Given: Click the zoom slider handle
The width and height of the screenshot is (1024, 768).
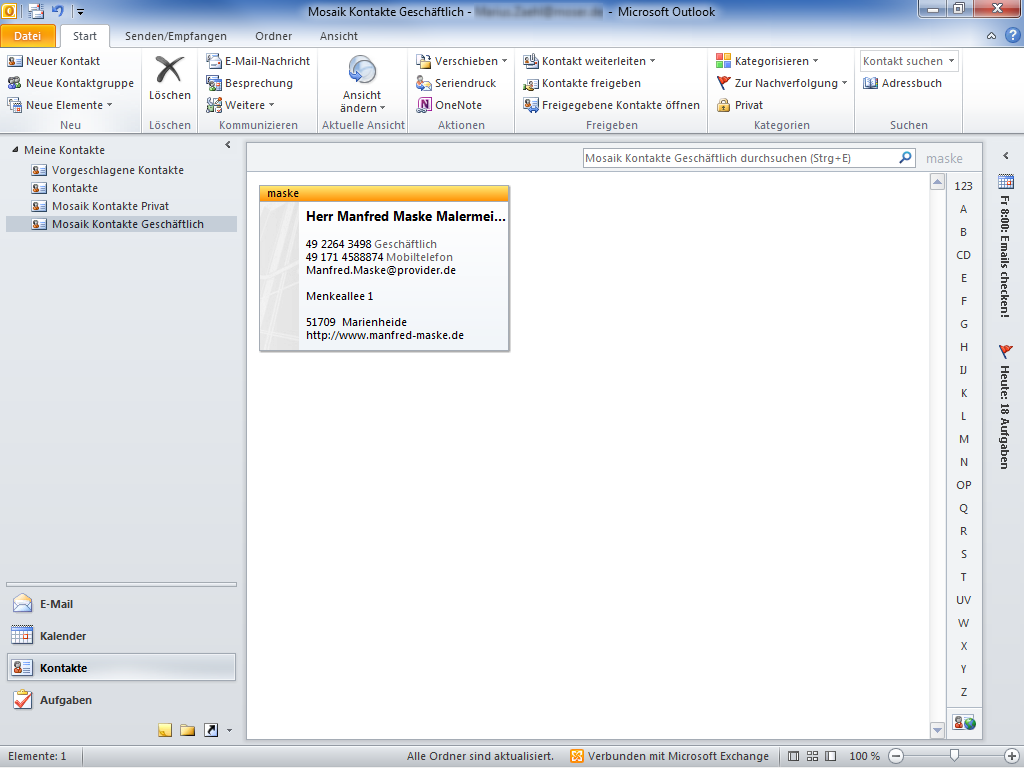Looking at the screenshot, I should (954, 756).
